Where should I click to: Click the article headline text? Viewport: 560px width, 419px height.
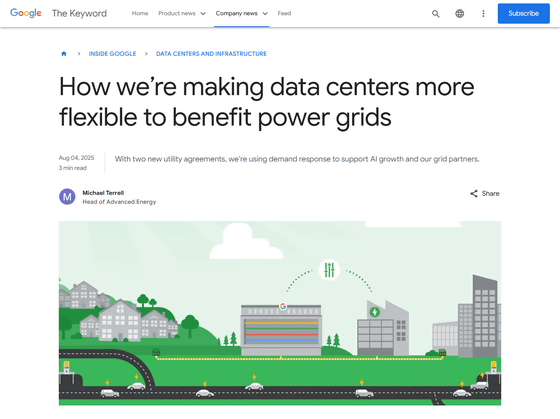pos(266,102)
